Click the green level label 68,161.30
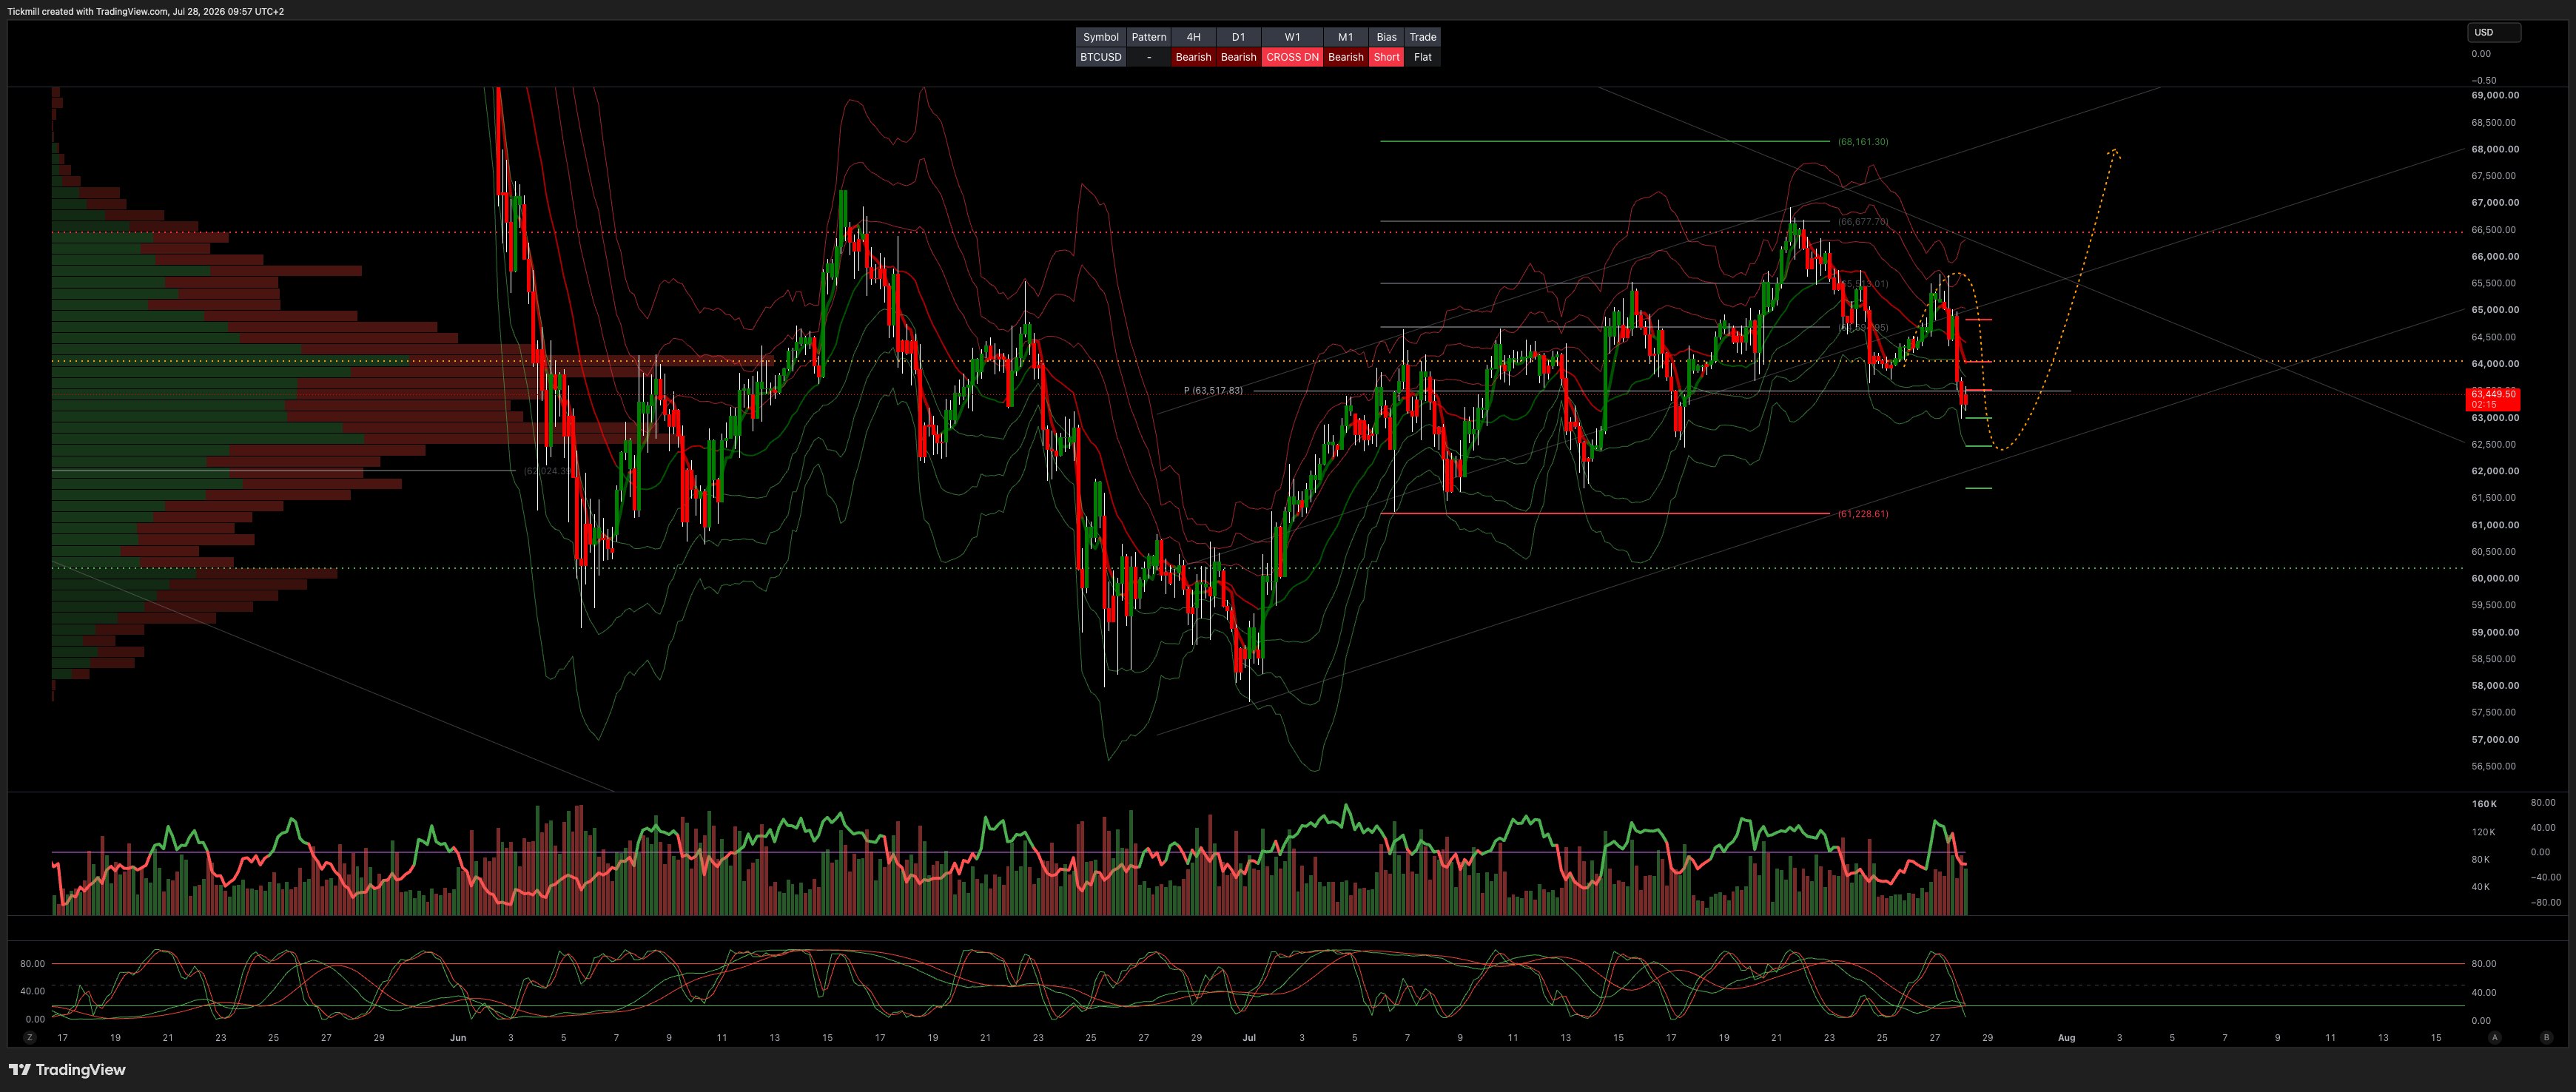2576x1092 pixels. (1863, 142)
